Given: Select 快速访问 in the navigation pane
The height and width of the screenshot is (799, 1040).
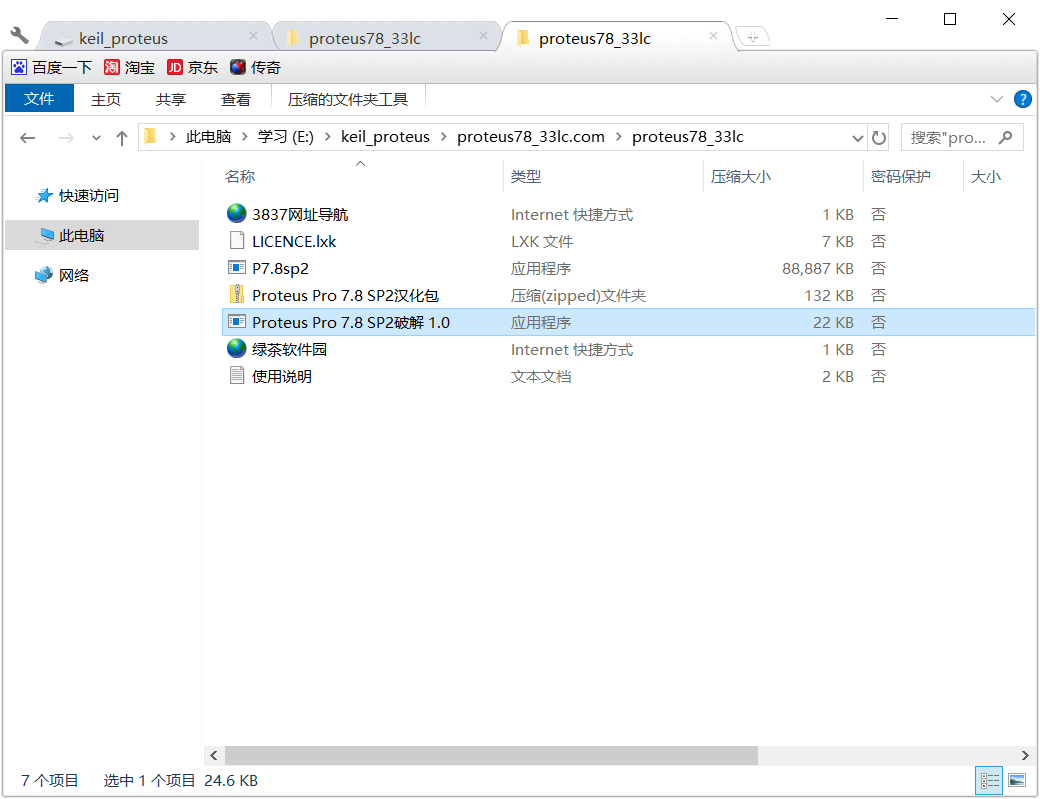Looking at the screenshot, I should coord(88,196).
